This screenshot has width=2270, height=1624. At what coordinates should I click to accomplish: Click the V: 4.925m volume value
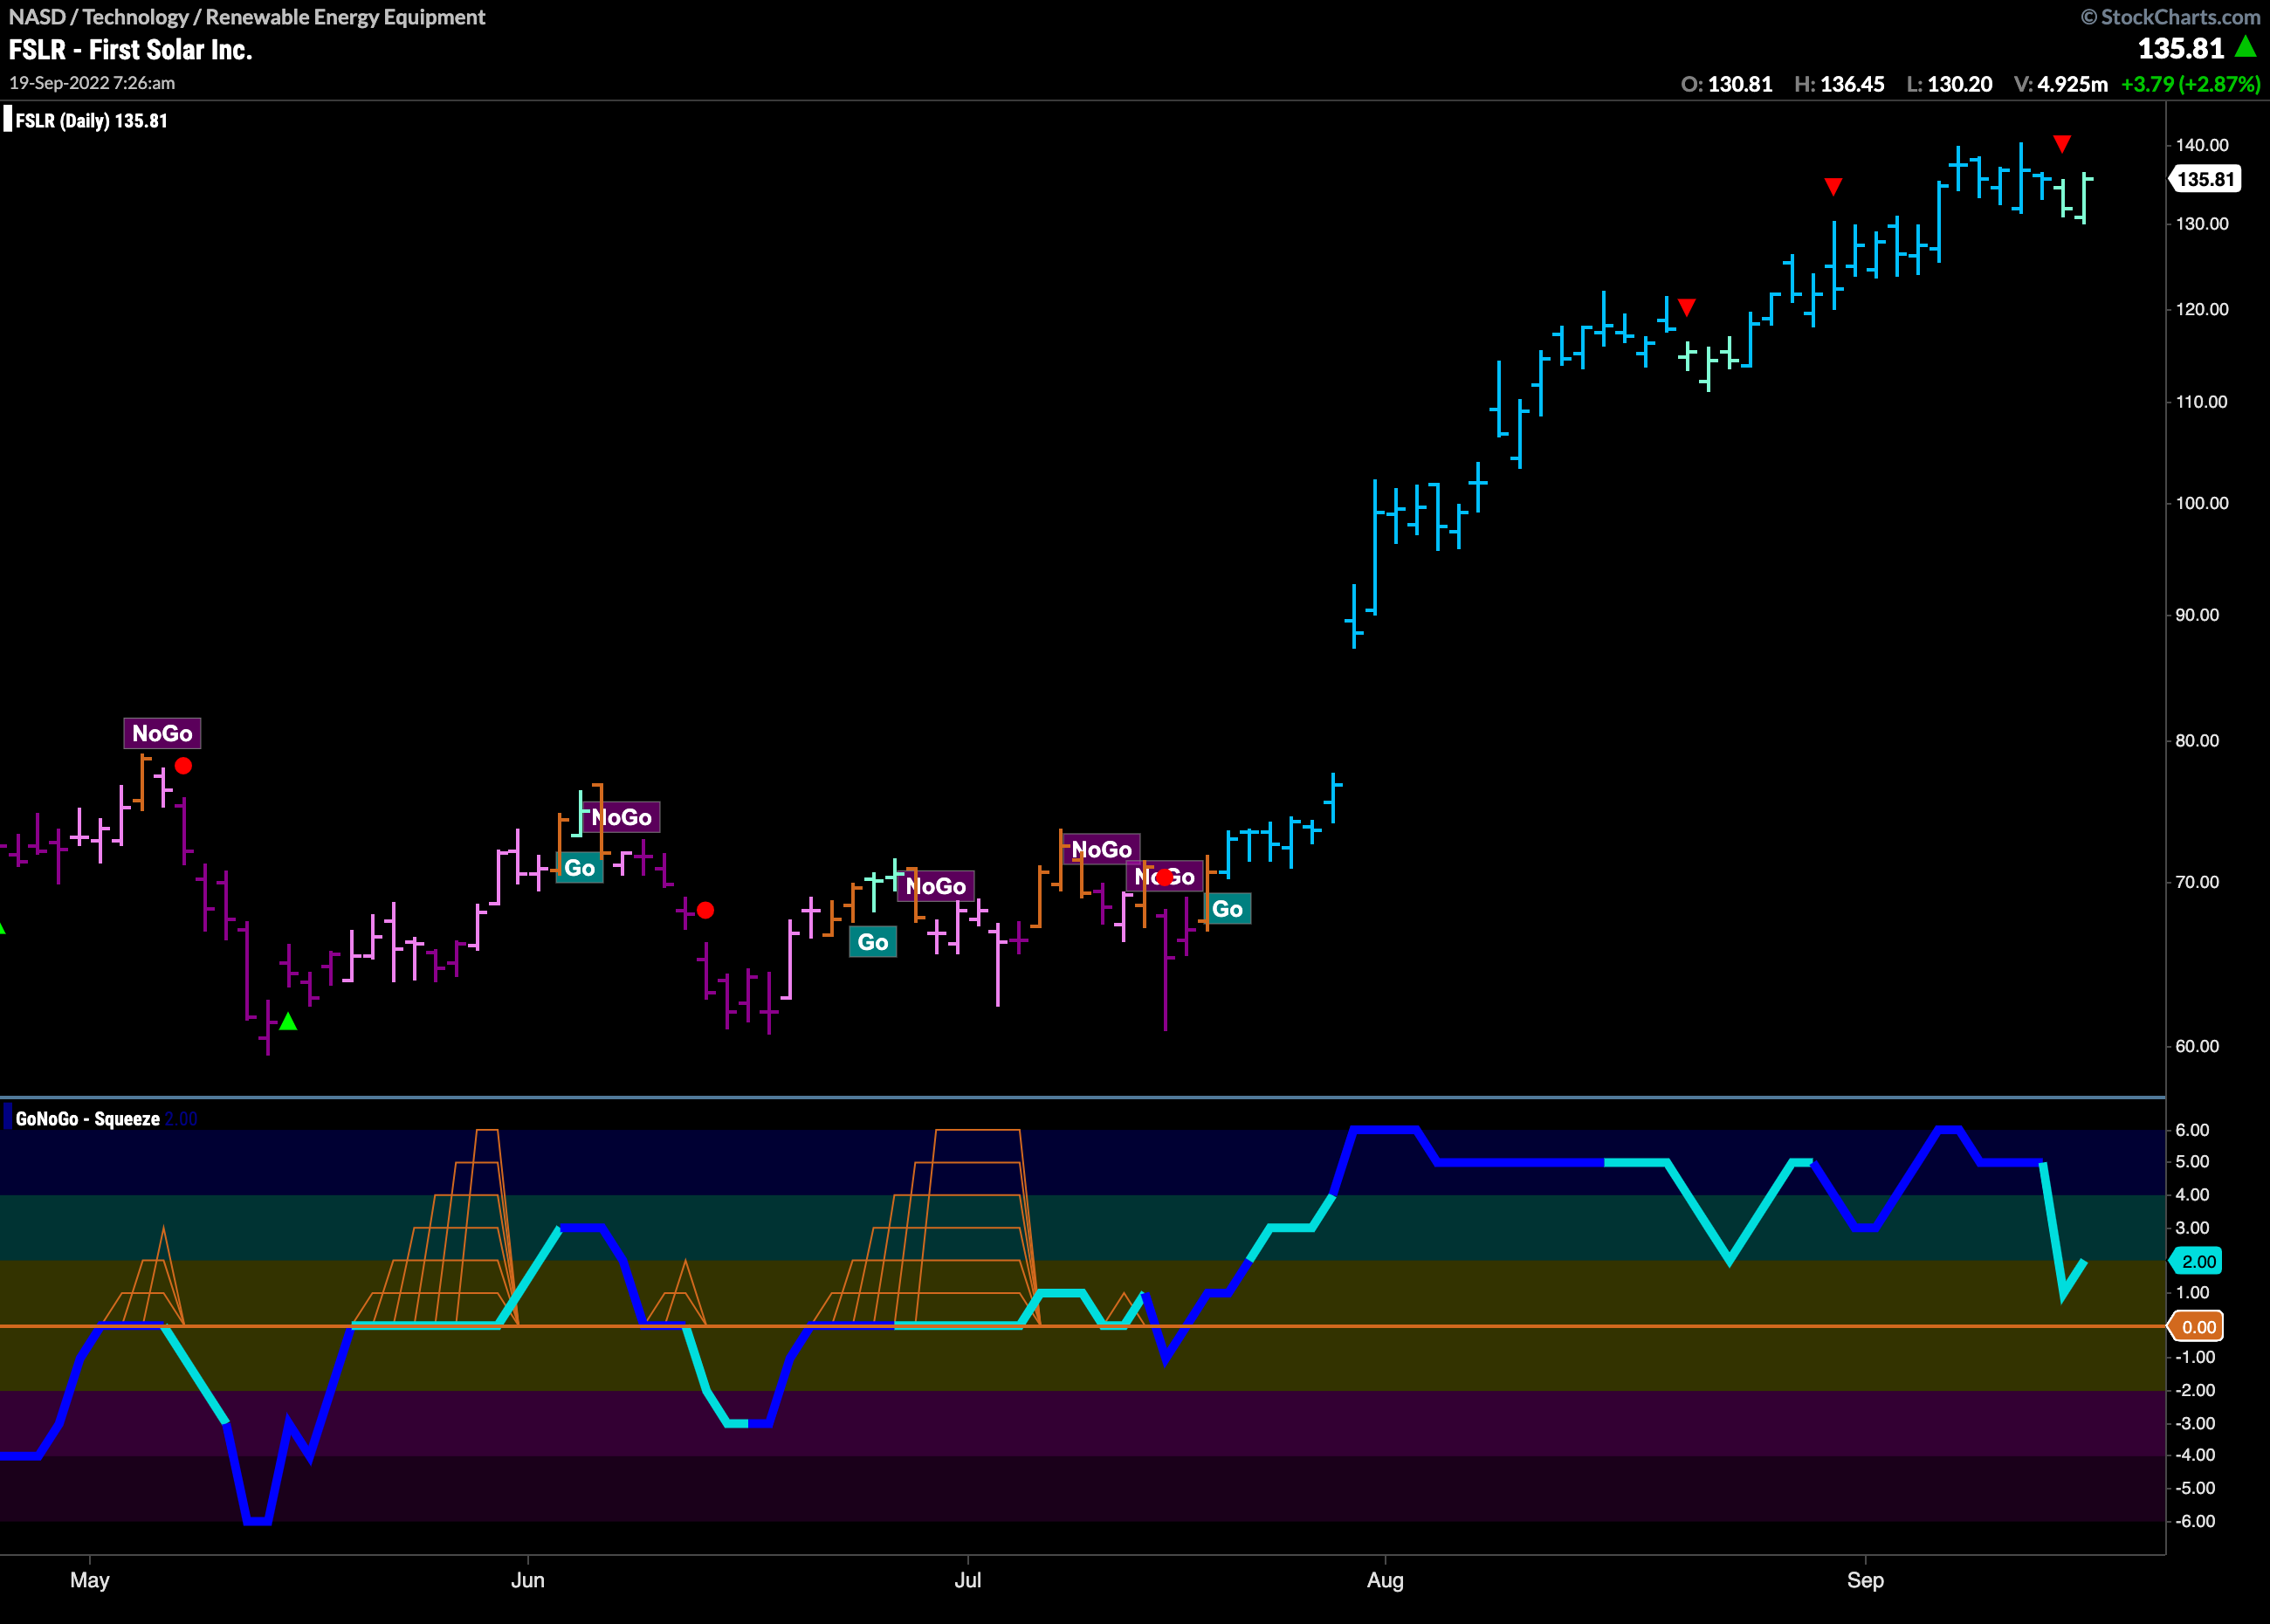[2060, 84]
